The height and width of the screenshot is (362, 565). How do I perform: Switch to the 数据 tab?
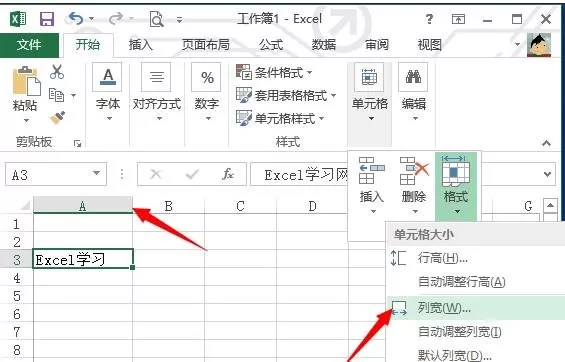(x=324, y=45)
